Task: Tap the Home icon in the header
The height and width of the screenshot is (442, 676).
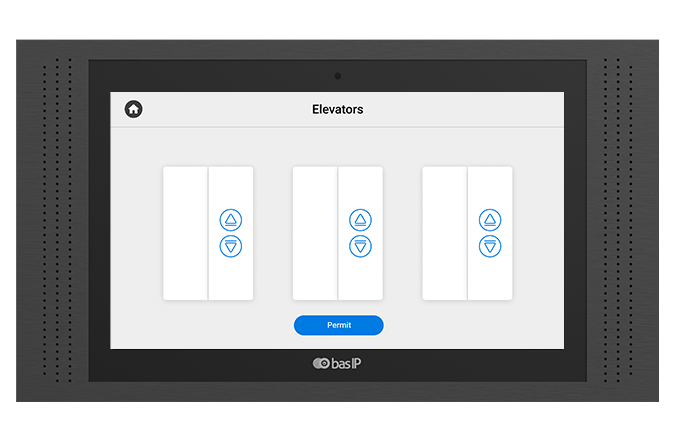Action: tap(133, 109)
